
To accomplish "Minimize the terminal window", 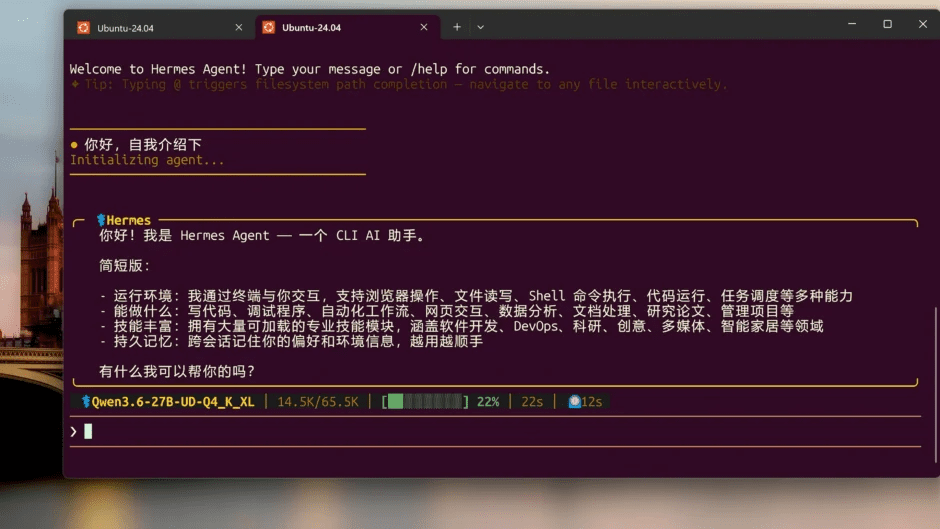I will tap(852, 24).
